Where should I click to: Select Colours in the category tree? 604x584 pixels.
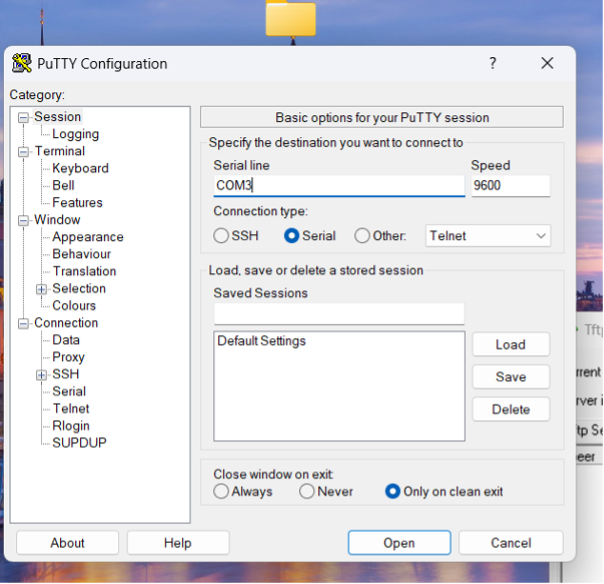coord(74,306)
